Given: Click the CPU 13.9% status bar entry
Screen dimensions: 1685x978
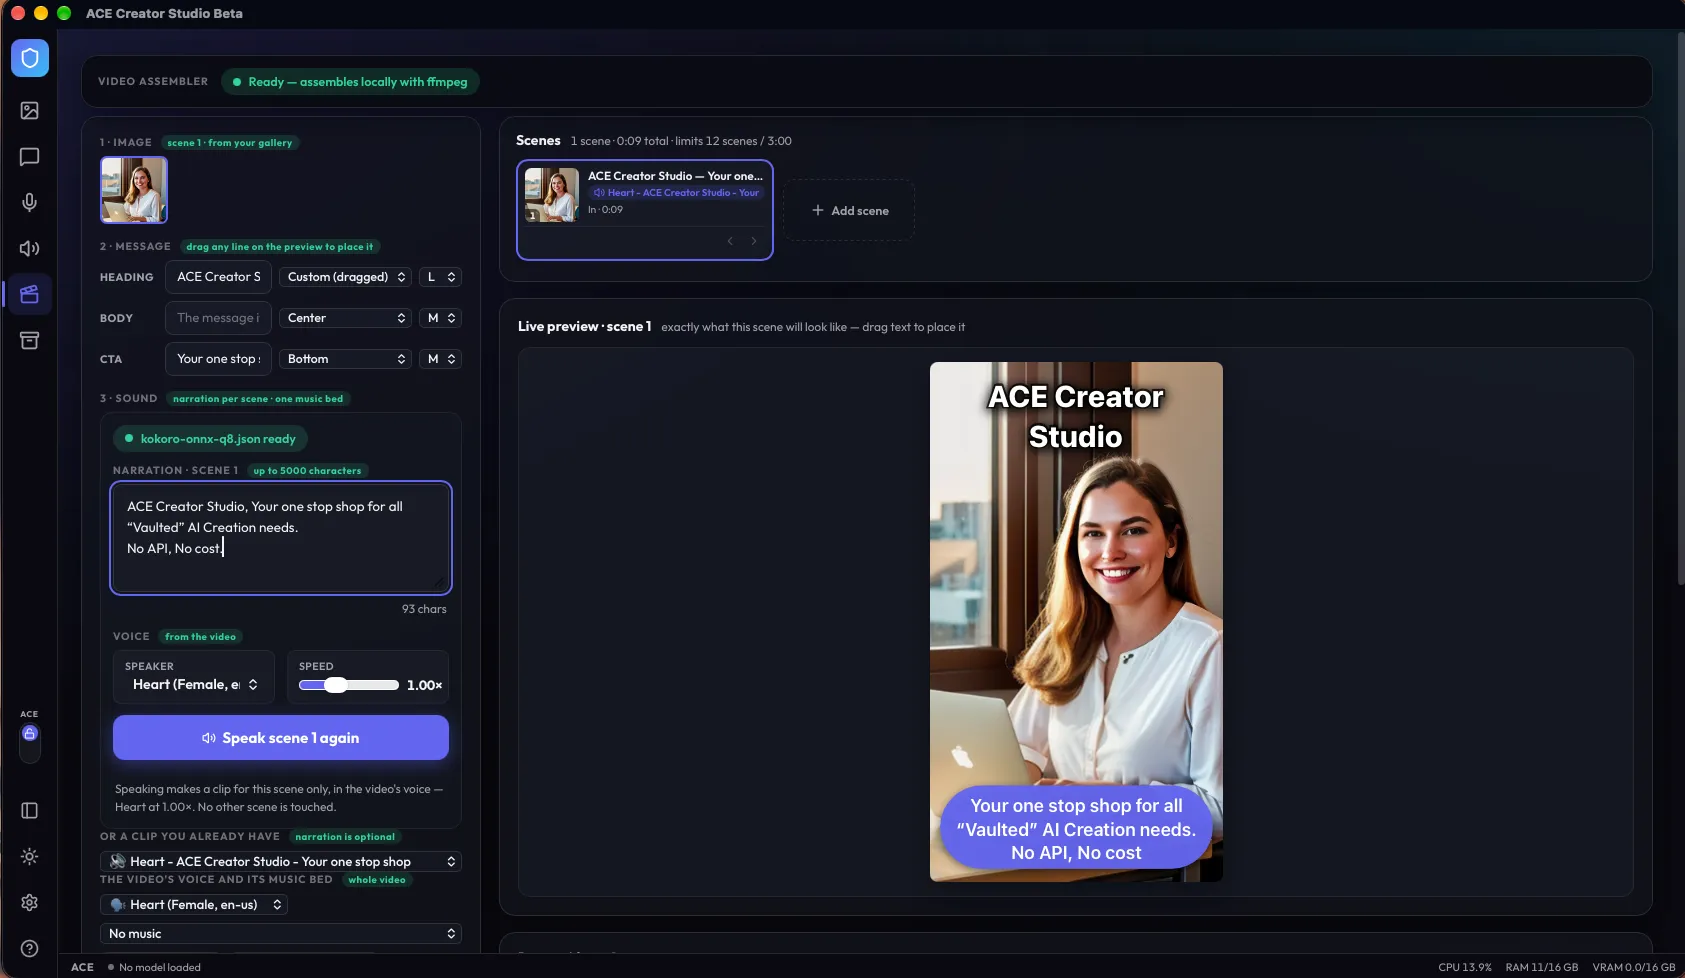Looking at the screenshot, I should pyautogui.click(x=1465, y=968).
